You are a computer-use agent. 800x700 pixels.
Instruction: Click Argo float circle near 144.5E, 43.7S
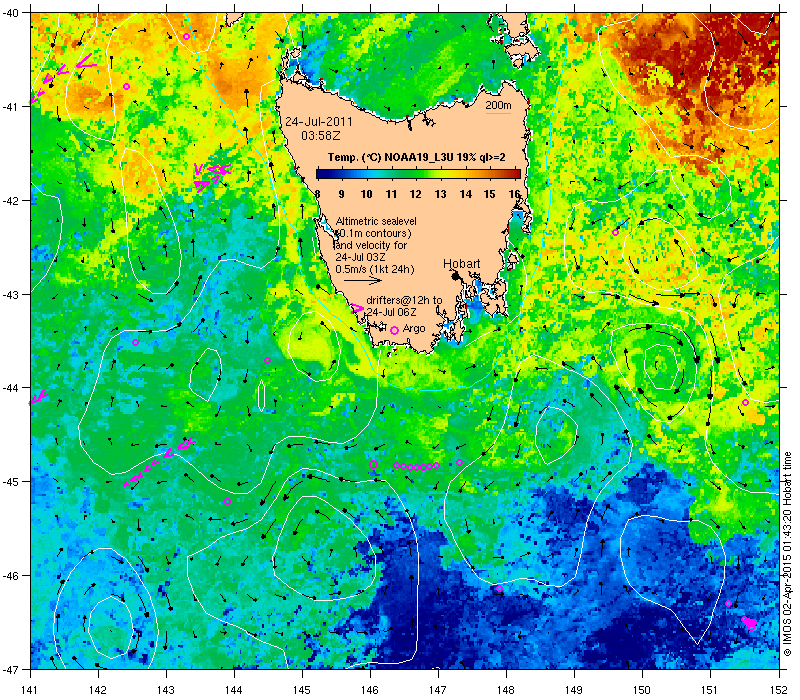click(x=267, y=361)
